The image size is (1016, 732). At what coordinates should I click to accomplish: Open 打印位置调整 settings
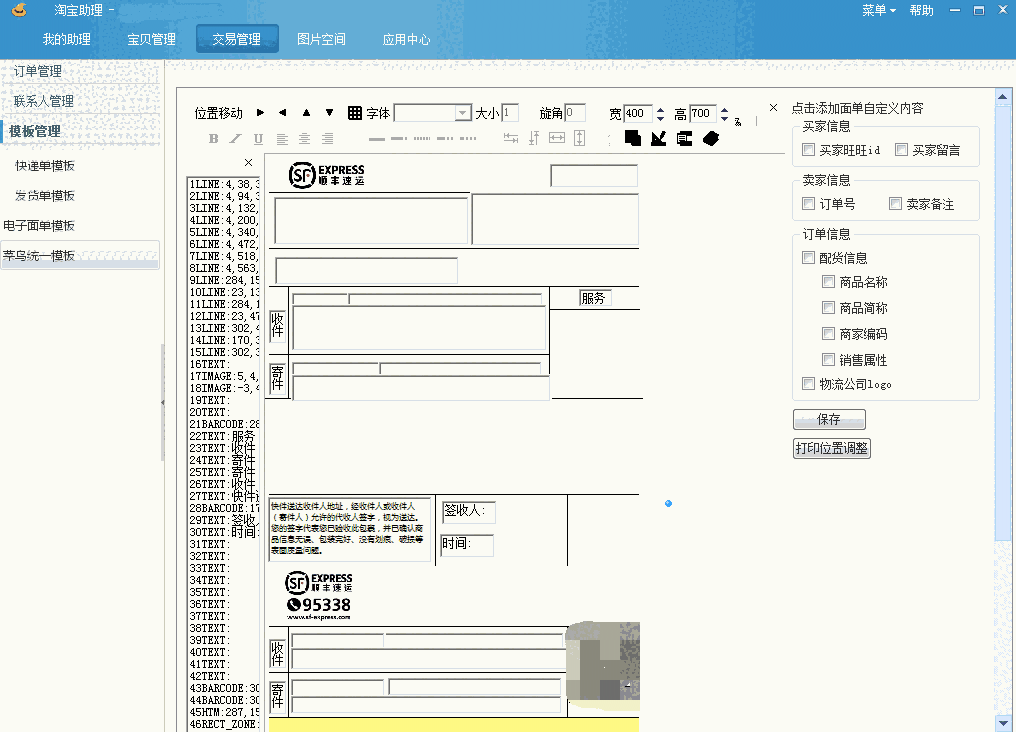point(831,448)
